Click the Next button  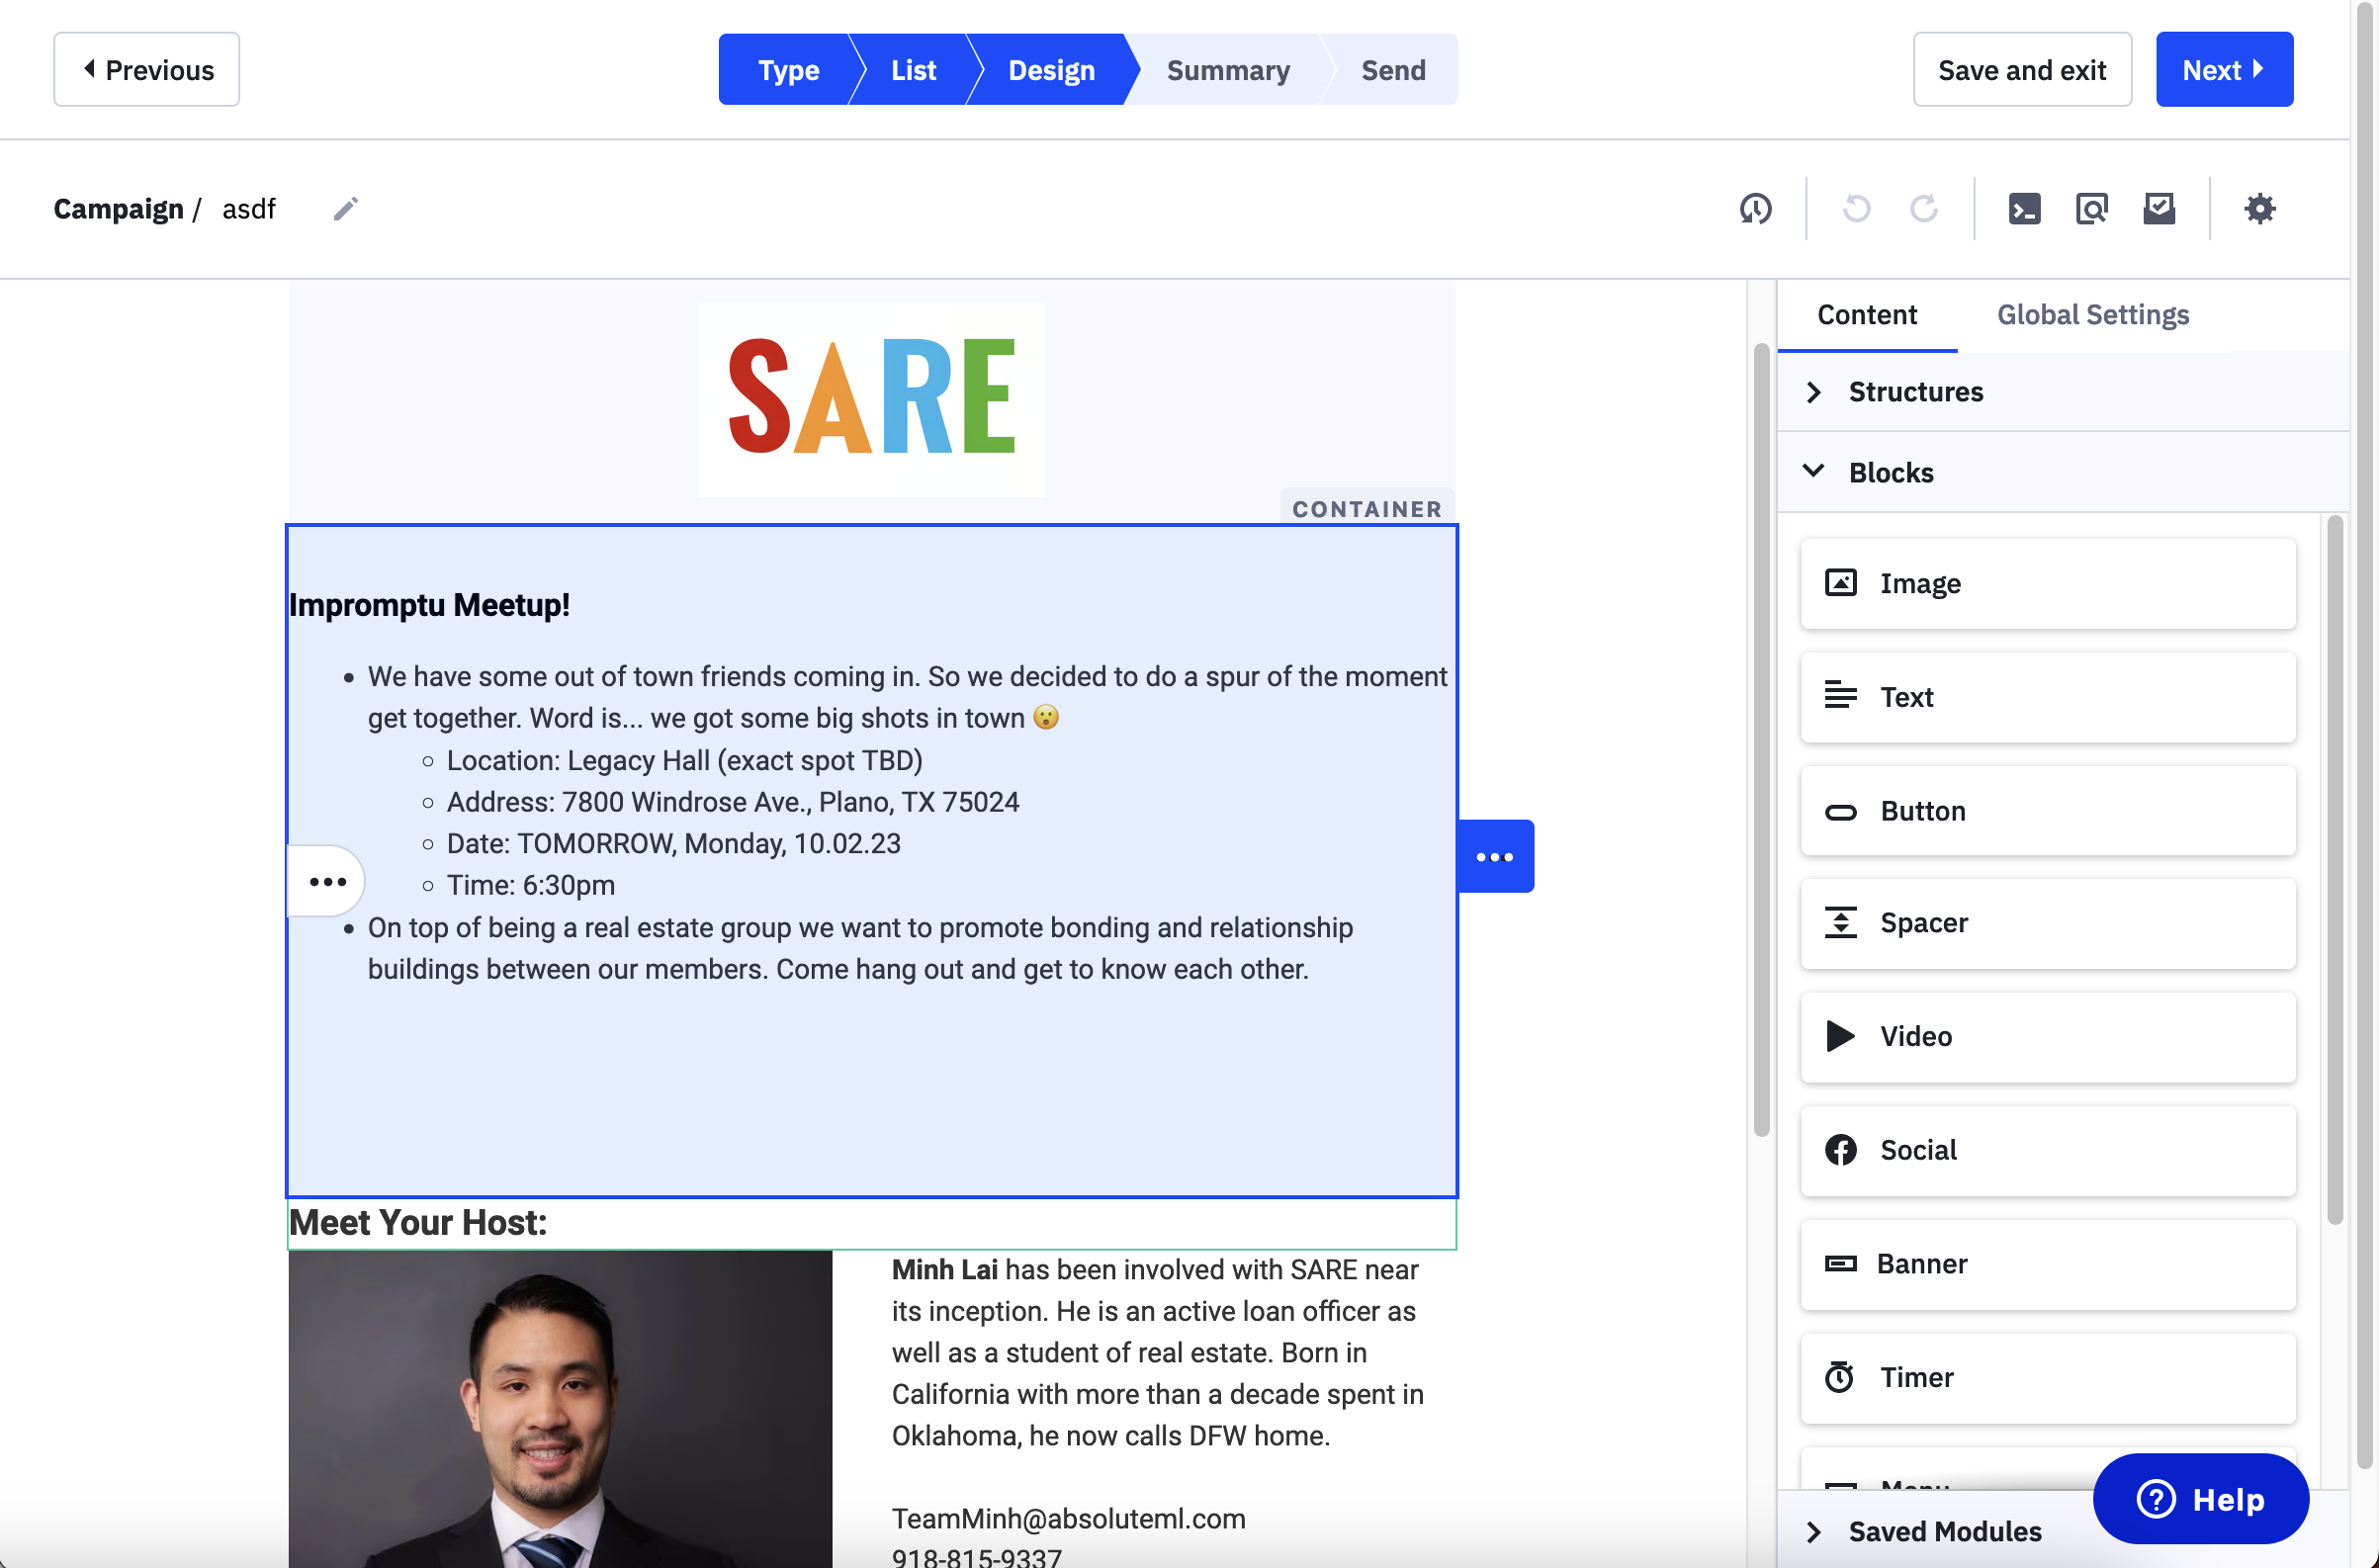click(2223, 70)
